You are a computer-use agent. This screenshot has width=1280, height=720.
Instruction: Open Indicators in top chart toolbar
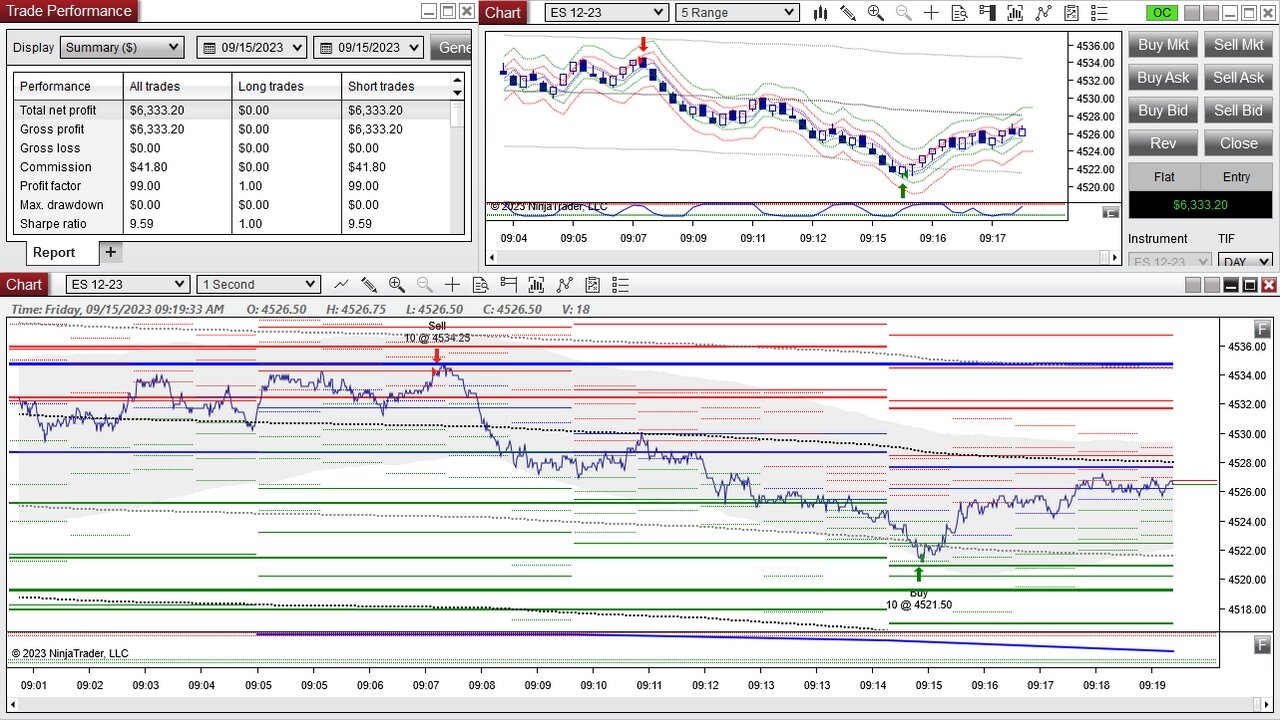coord(1044,13)
